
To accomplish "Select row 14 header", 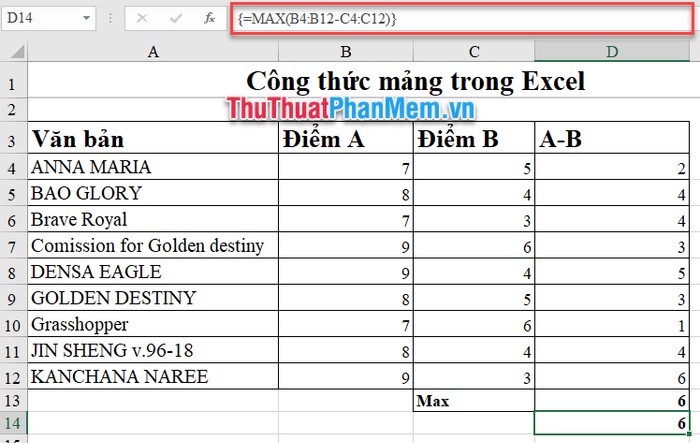I will click(13, 423).
